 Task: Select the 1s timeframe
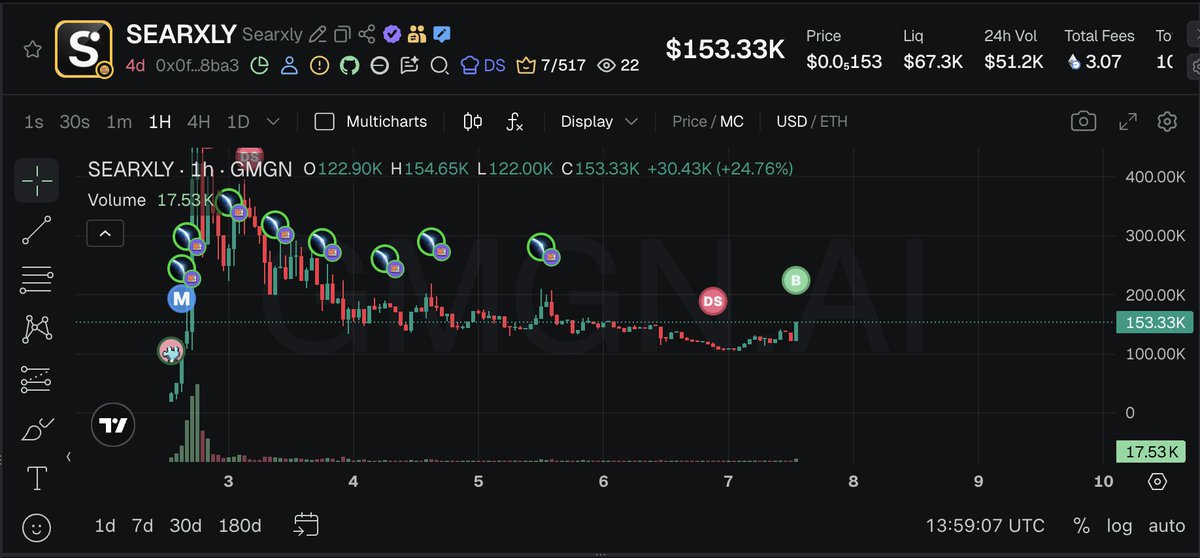point(34,122)
